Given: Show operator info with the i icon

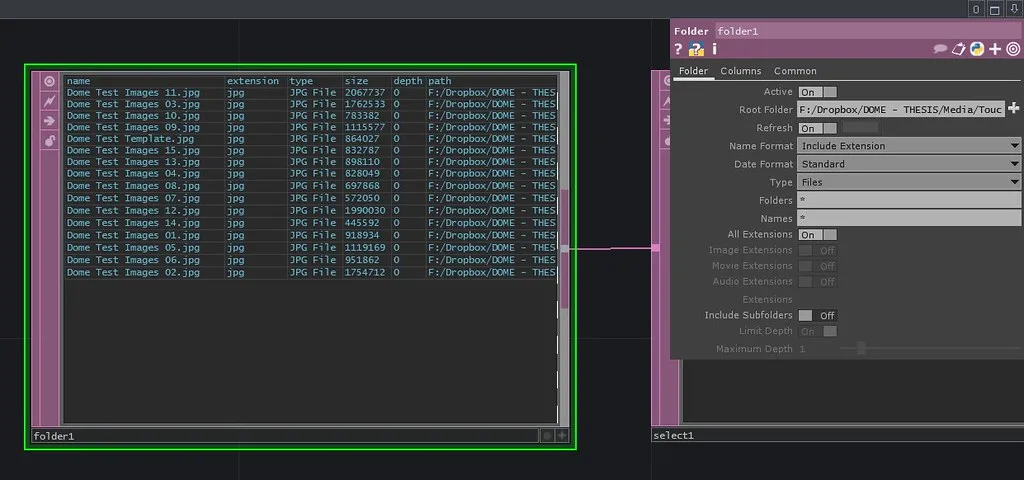Looking at the screenshot, I should point(715,49).
